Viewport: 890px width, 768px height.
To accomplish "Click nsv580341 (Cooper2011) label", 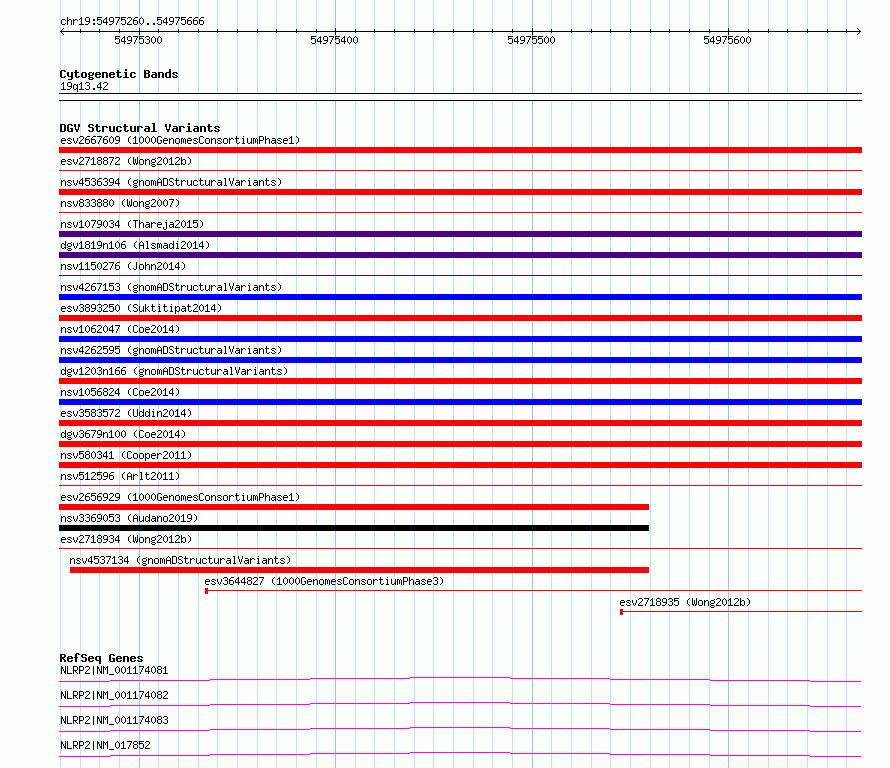I will click(x=126, y=455).
